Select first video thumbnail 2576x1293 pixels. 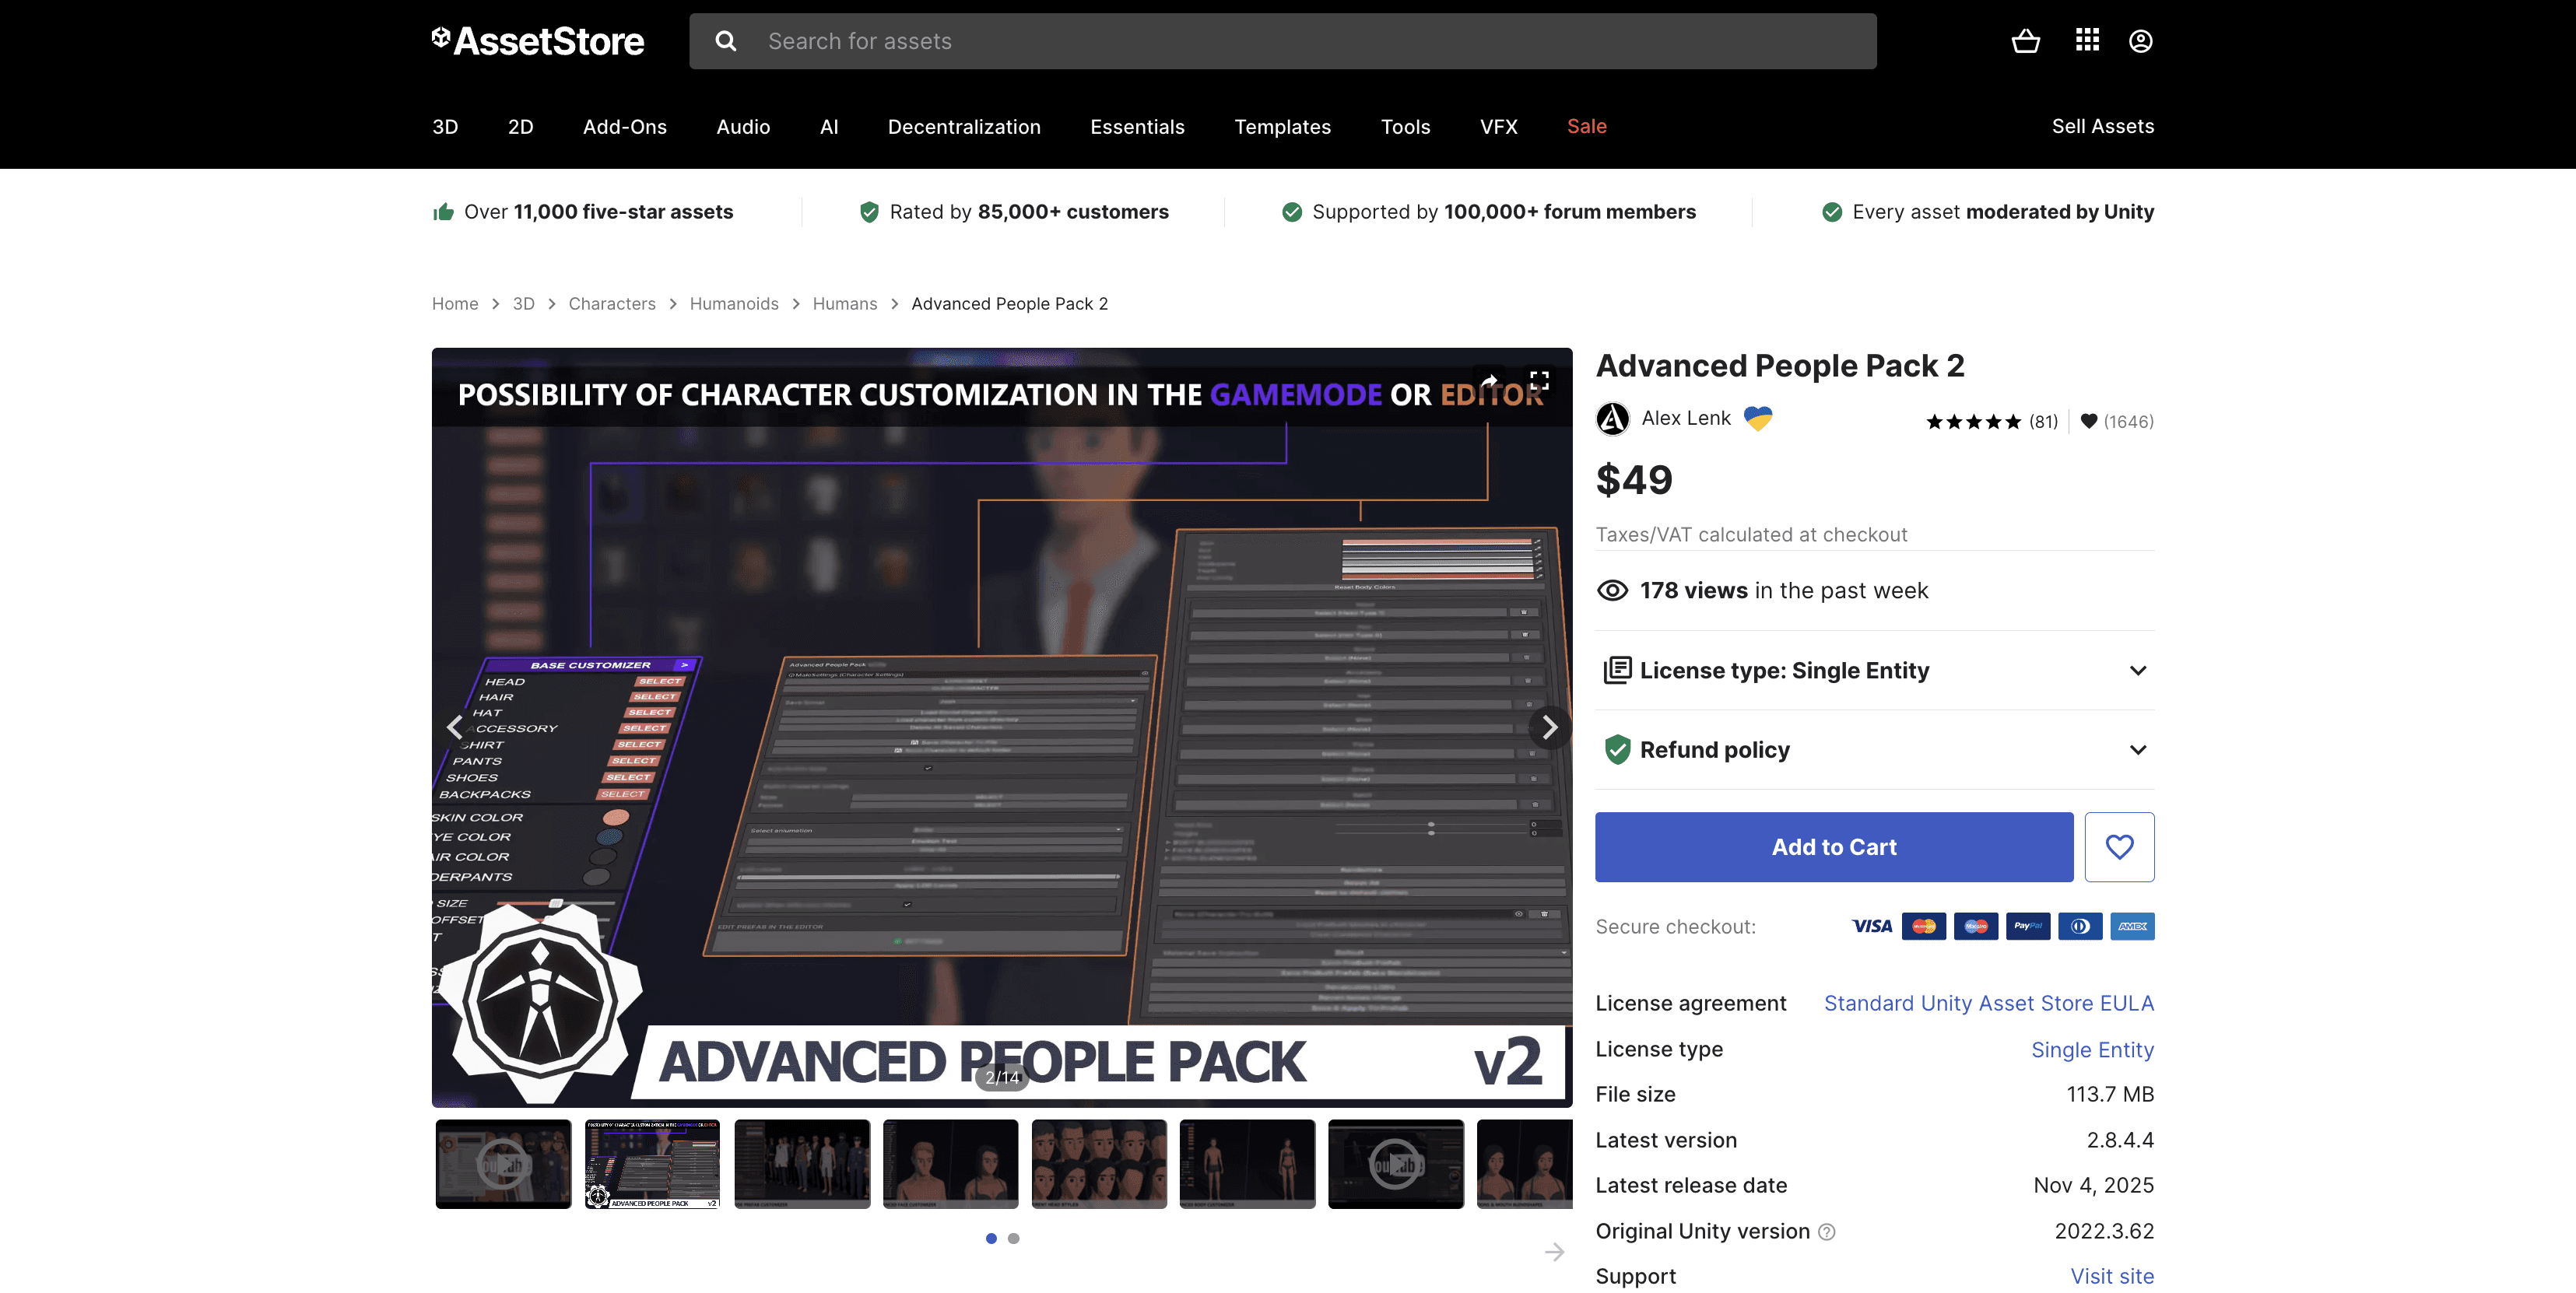tap(503, 1164)
